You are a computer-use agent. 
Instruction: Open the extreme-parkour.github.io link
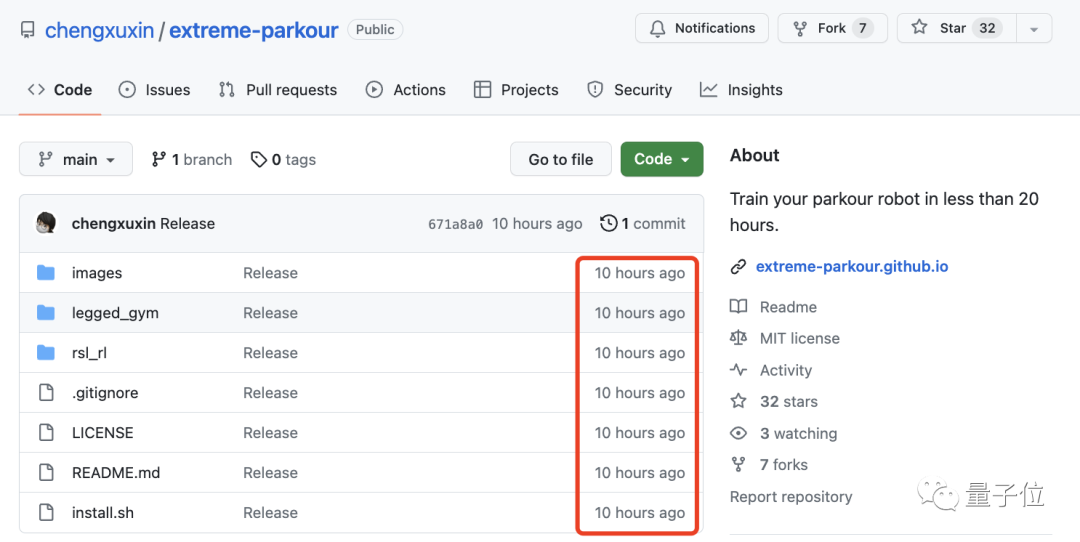point(851,267)
